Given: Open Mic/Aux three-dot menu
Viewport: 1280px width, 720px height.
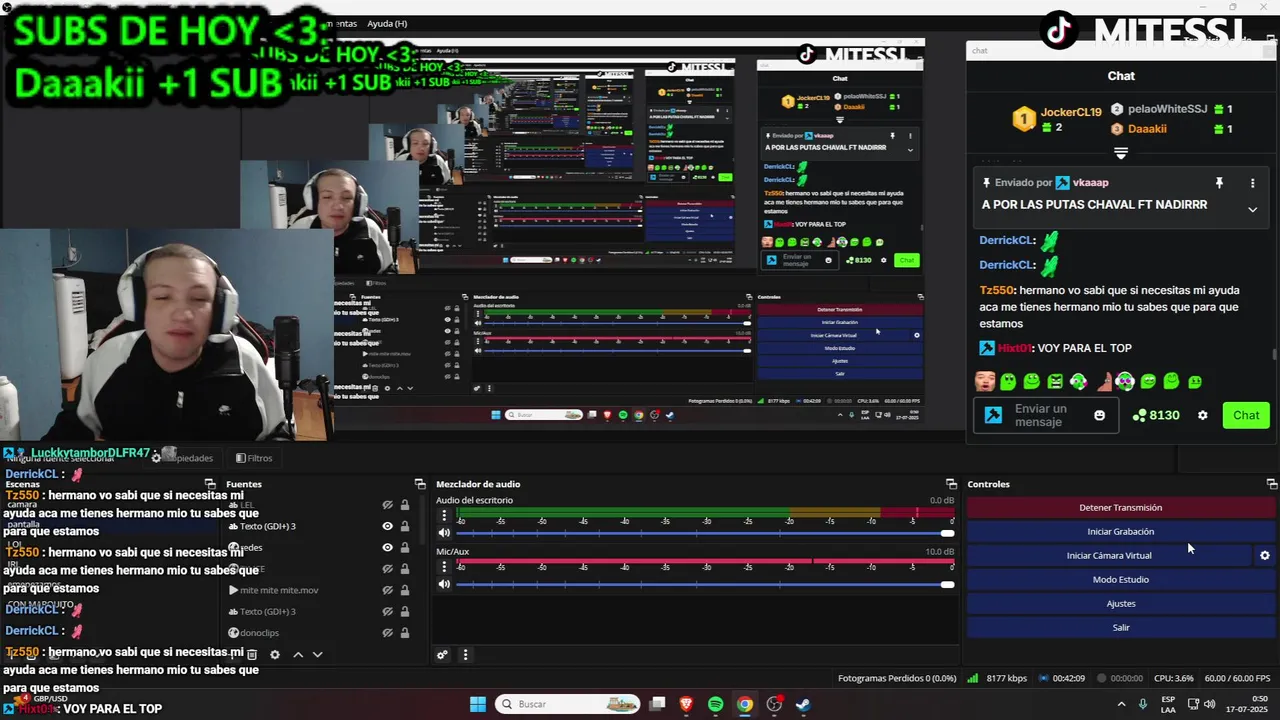Looking at the screenshot, I should click(x=445, y=567).
